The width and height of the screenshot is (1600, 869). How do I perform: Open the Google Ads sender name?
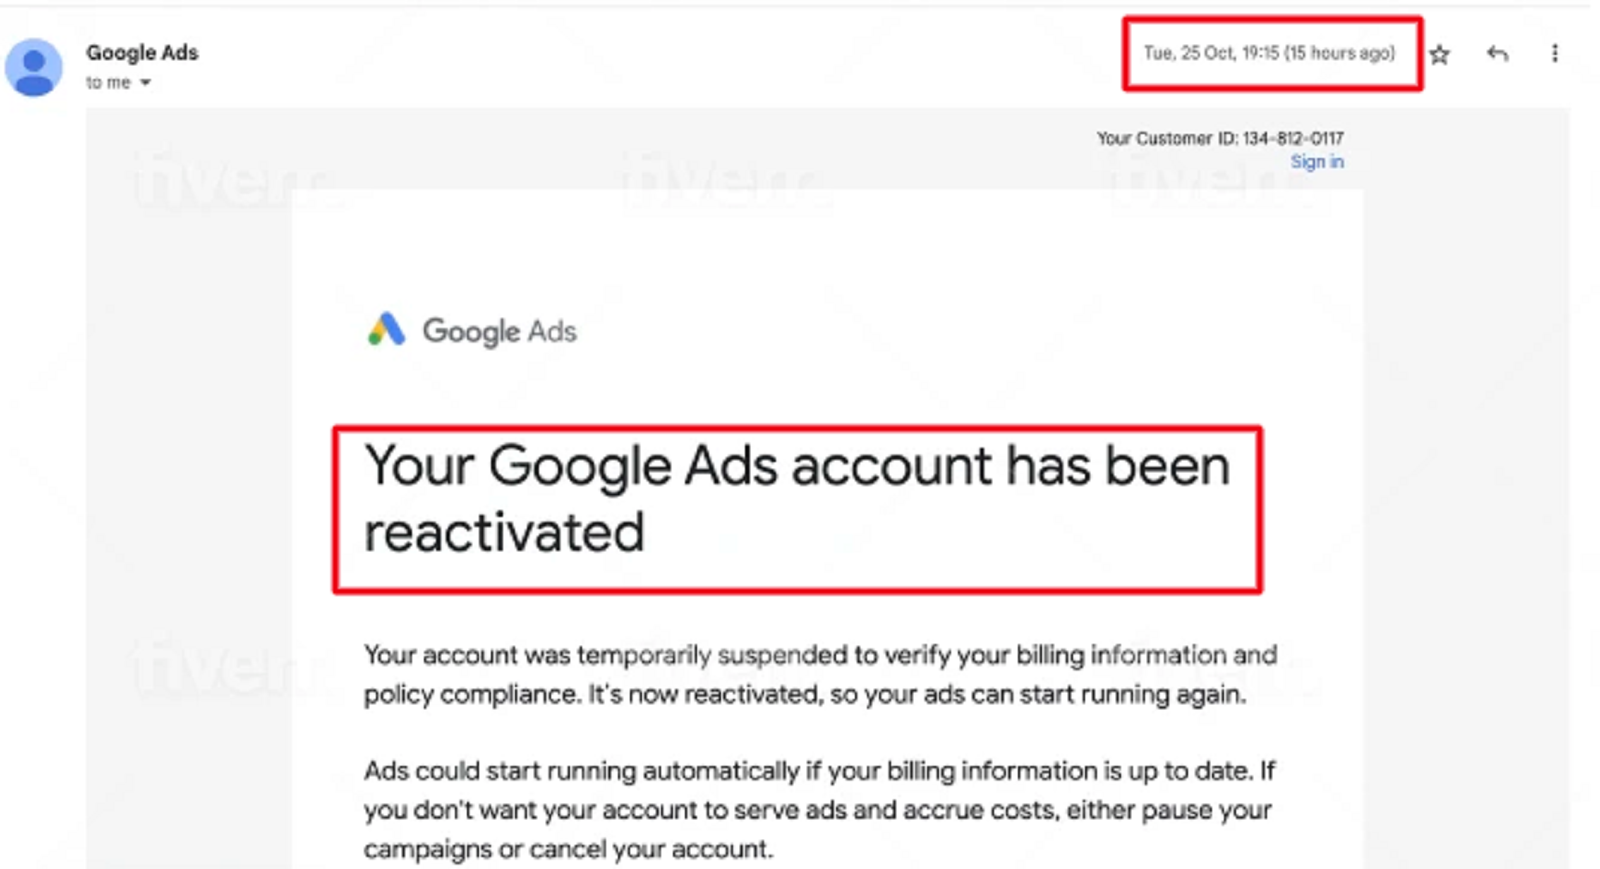(142, 52)
